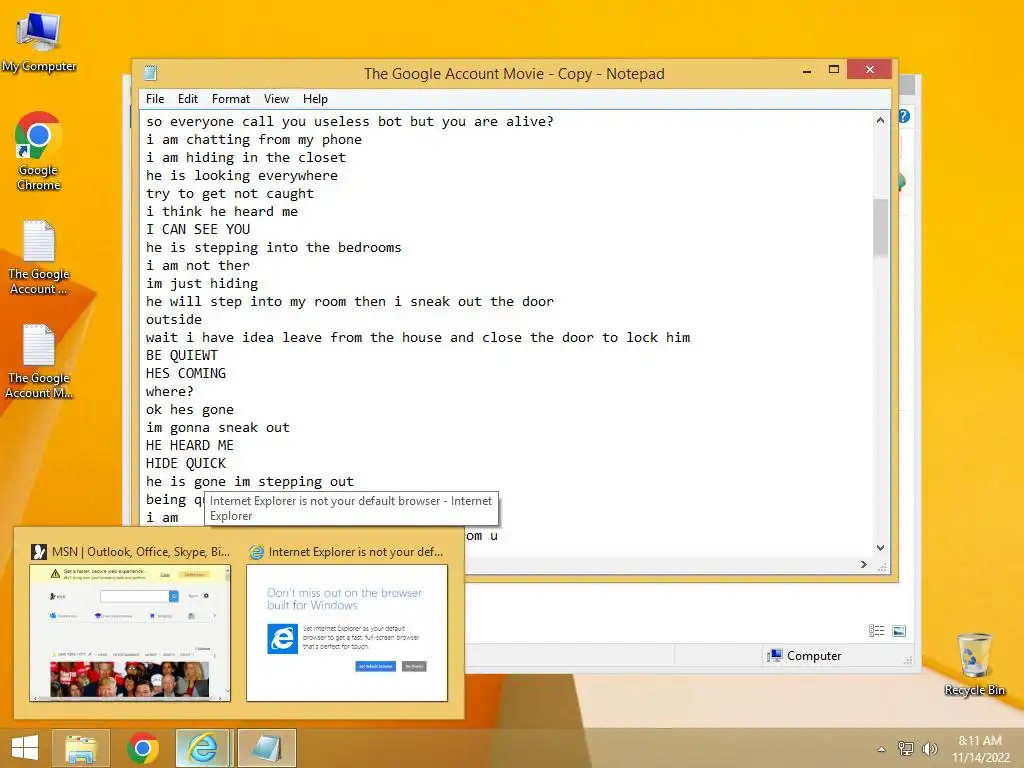1024x768 pixels.
Task: Maximize the Notepad window
Action: pyautogui.click(x=833, y=69)
